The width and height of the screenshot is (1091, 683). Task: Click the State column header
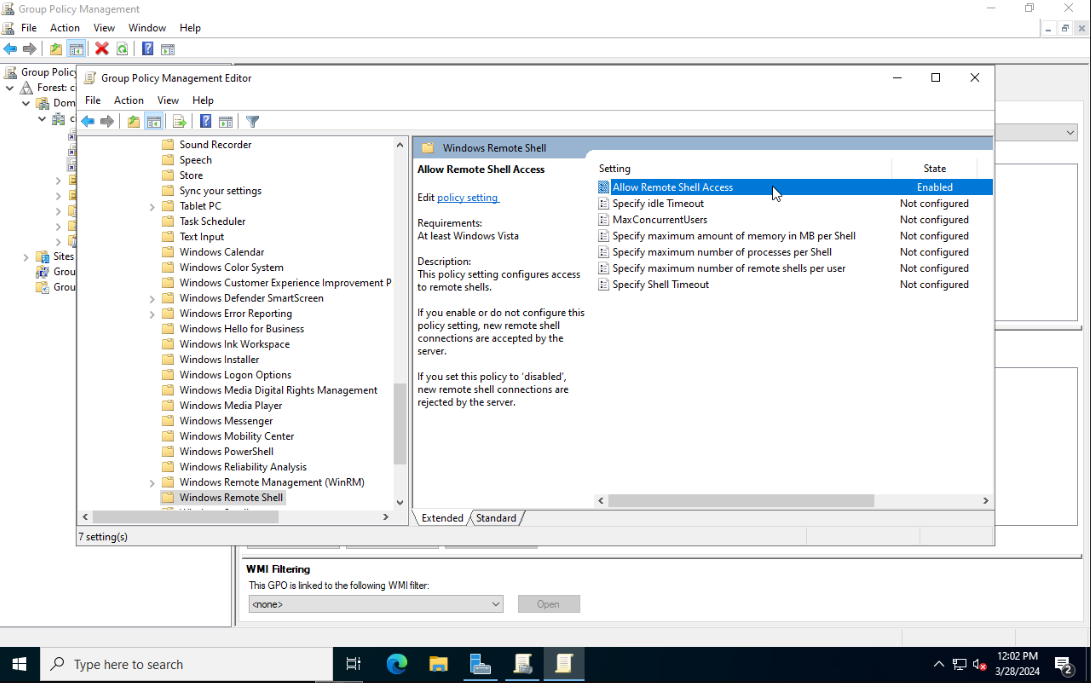coord(934,168)
